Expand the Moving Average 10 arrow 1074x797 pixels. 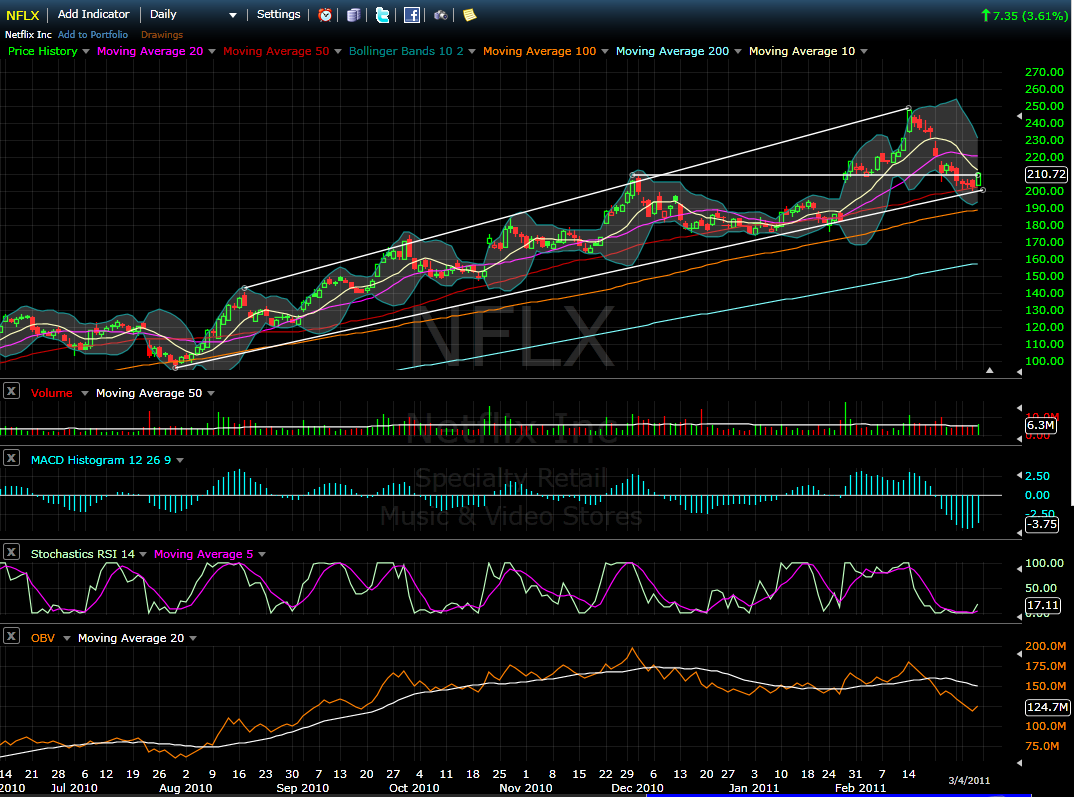pyautogui.click(x=864, y=51)
